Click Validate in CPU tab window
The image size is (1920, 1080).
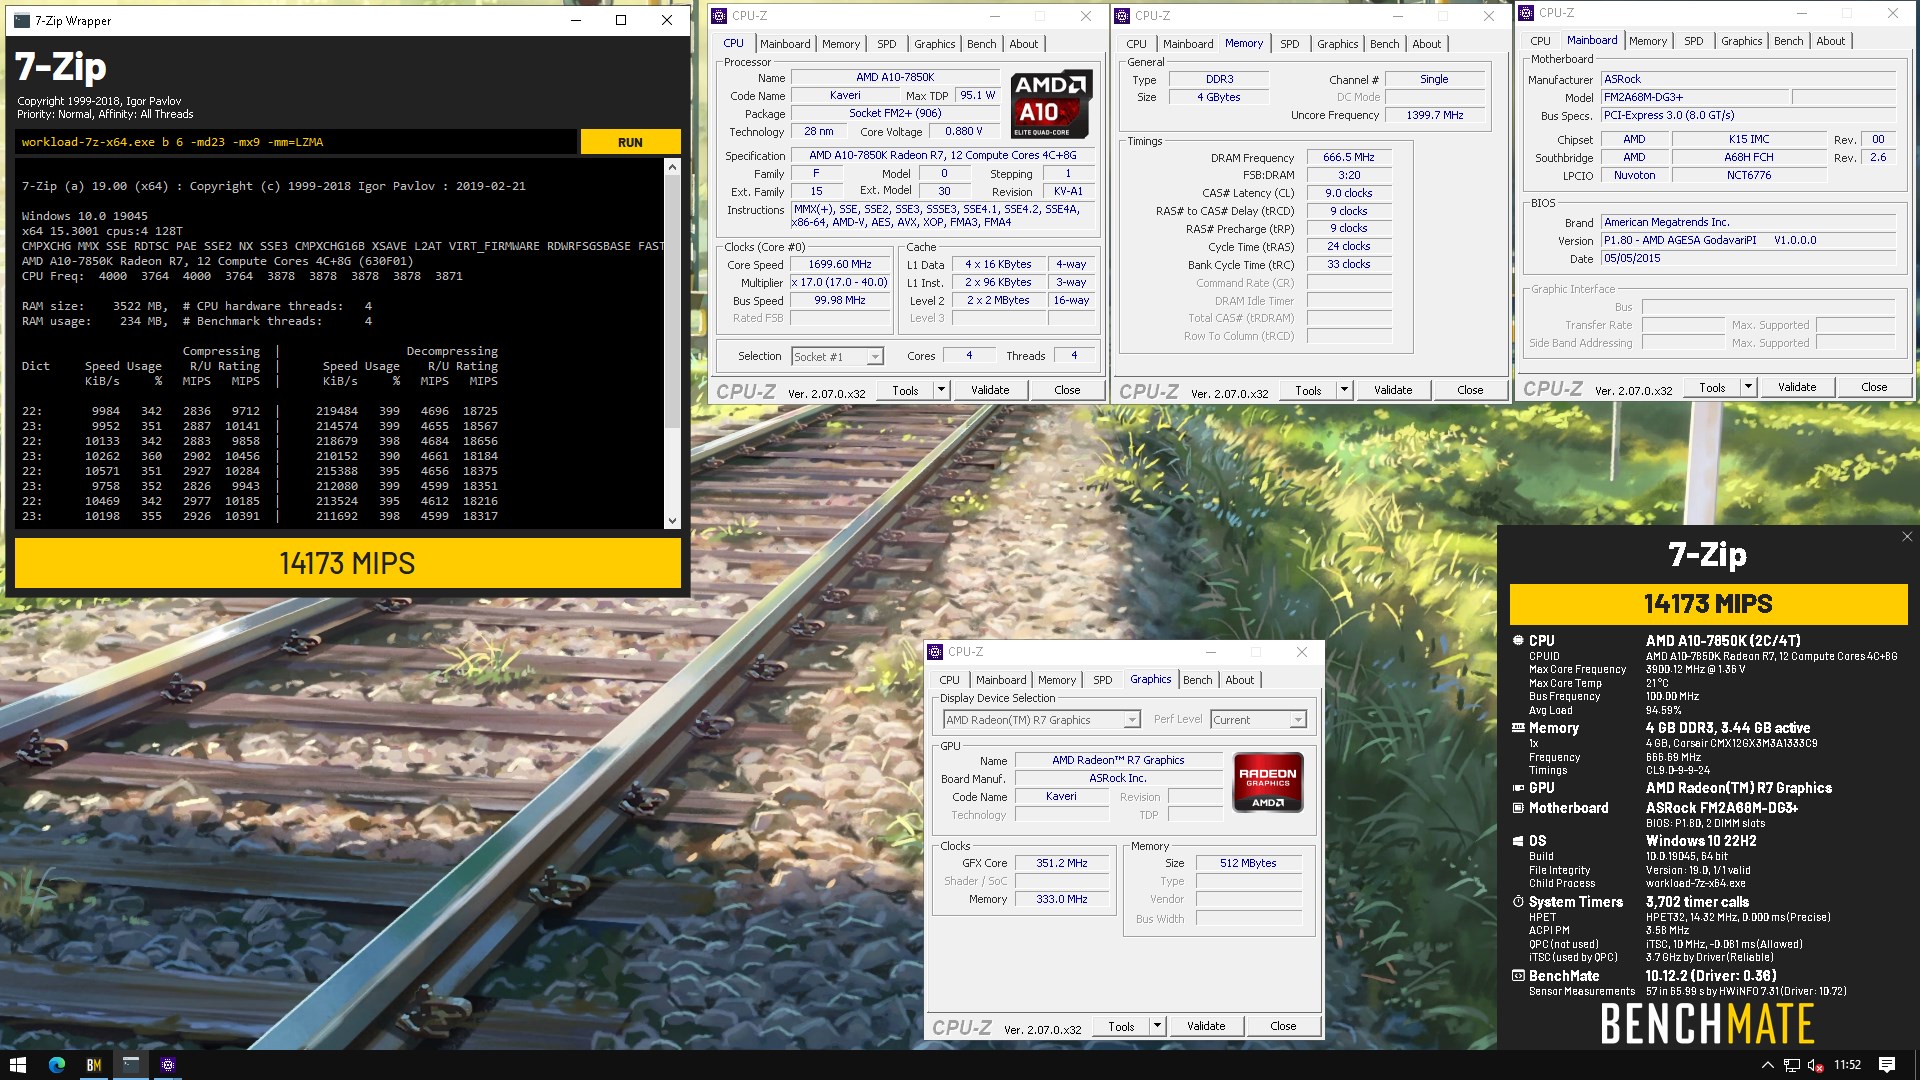click(x=990, y=390)
